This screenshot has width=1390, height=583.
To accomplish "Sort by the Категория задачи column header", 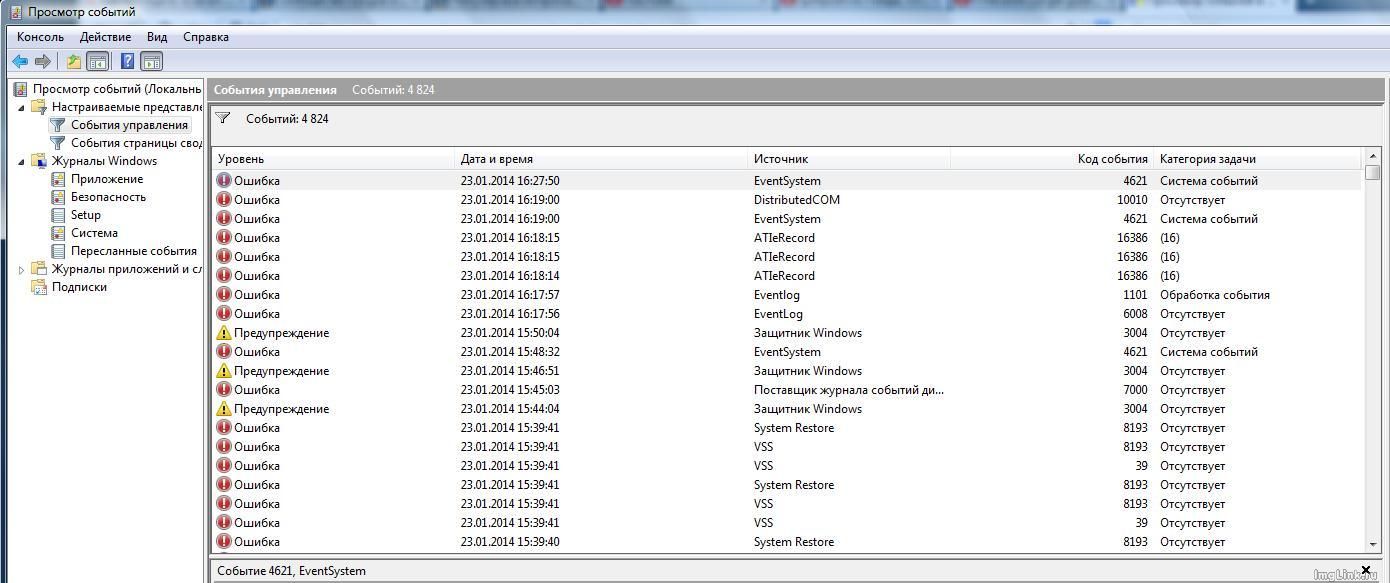I will 1258,159.
